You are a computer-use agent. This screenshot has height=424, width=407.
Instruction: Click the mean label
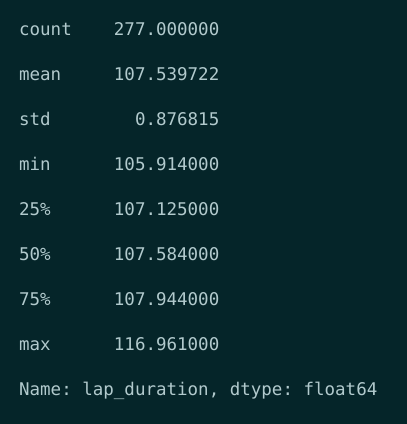pyautogui.click(x=40, y=74)
